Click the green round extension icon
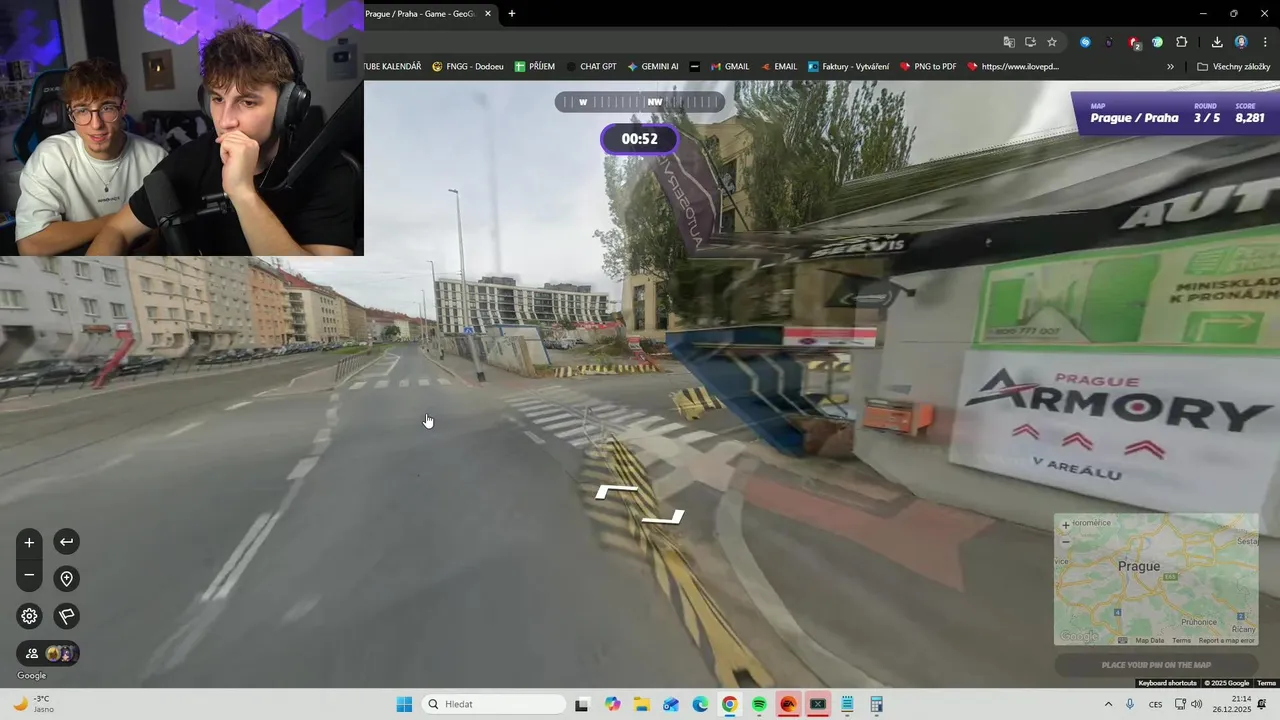Screen dimensions: 1280x720 point(1157,42)
